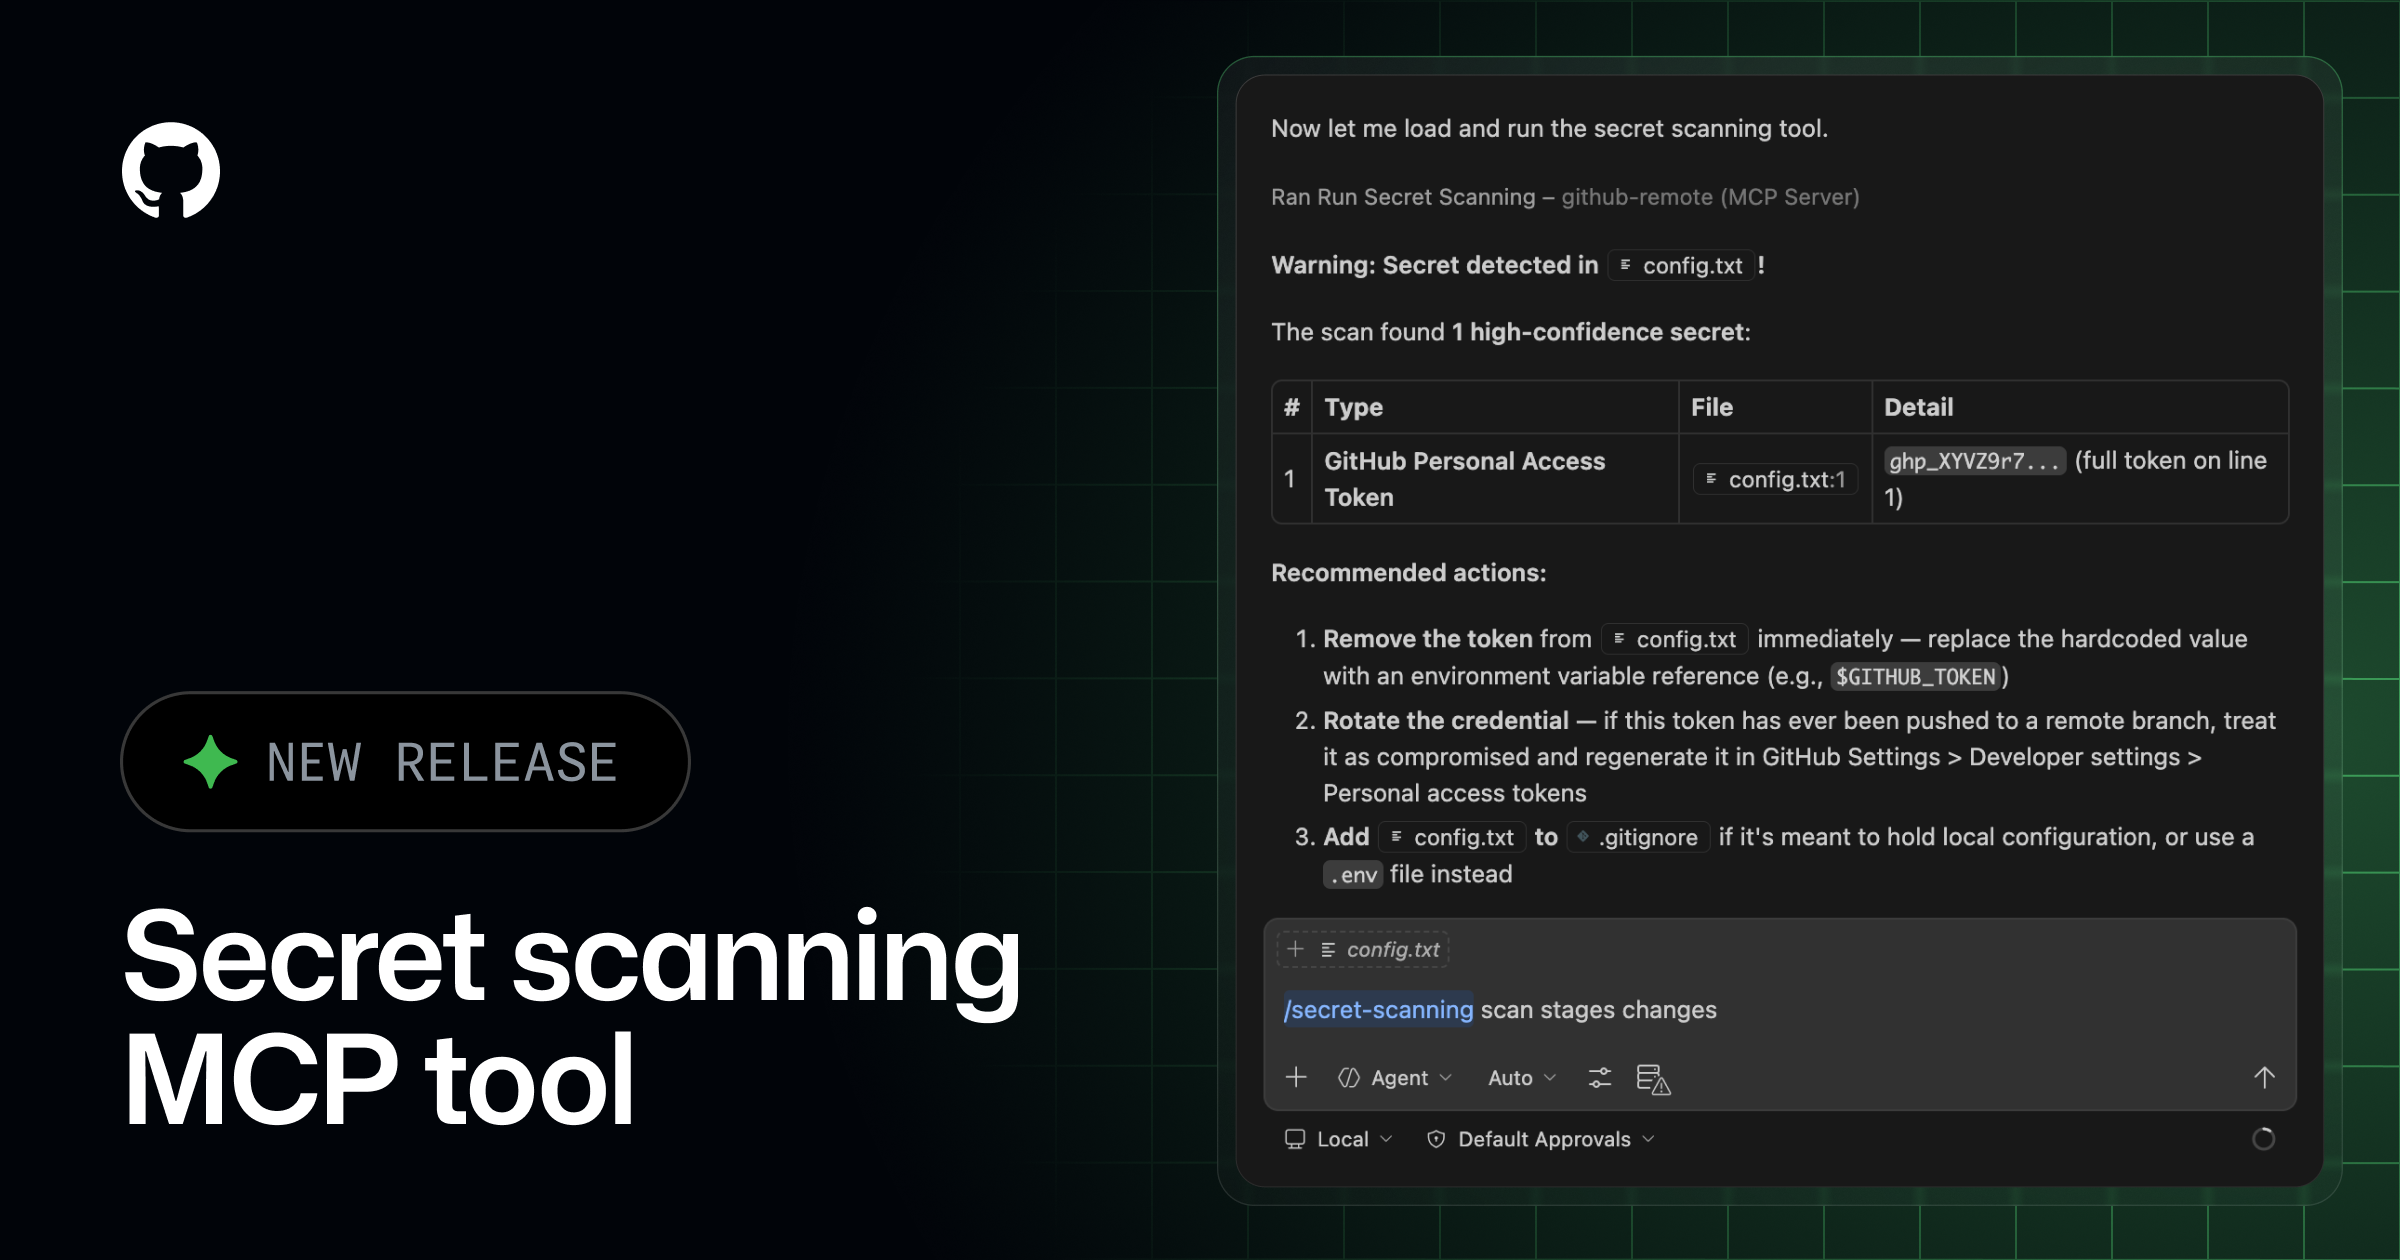The image size is (2400, 1260).
Task: Click the /secret-scanning slash command
Action: pyautogui.click(x=1378, y=1010)
